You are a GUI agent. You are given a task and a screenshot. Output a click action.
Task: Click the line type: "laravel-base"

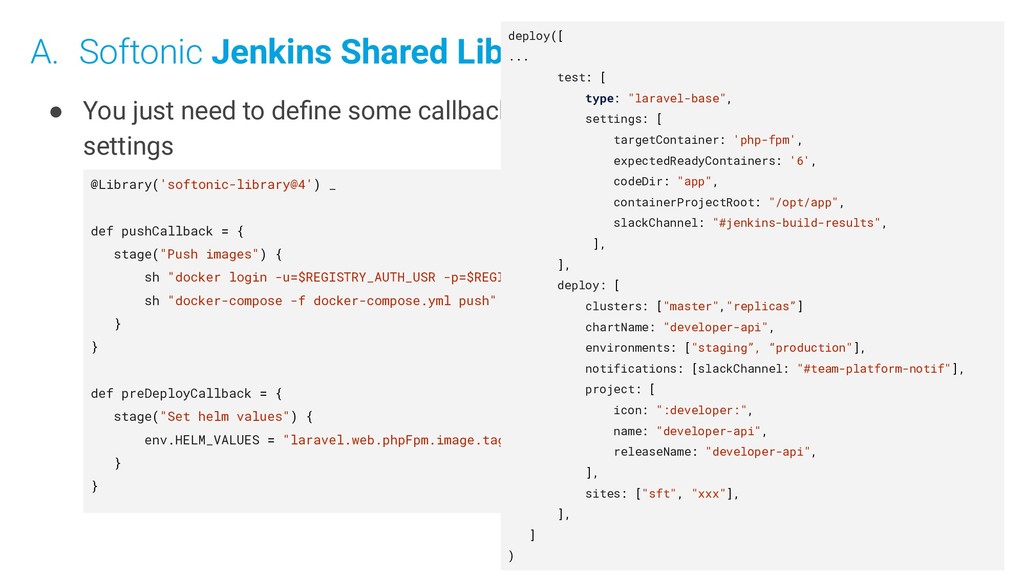point(658,99)
